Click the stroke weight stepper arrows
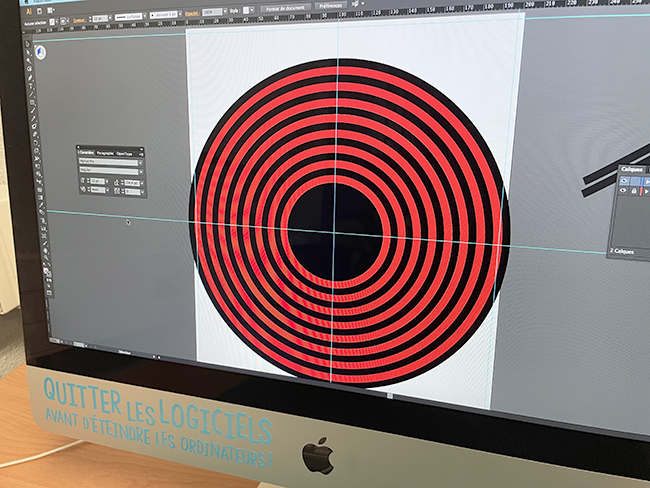650x488 pixels. pos(90,19)
